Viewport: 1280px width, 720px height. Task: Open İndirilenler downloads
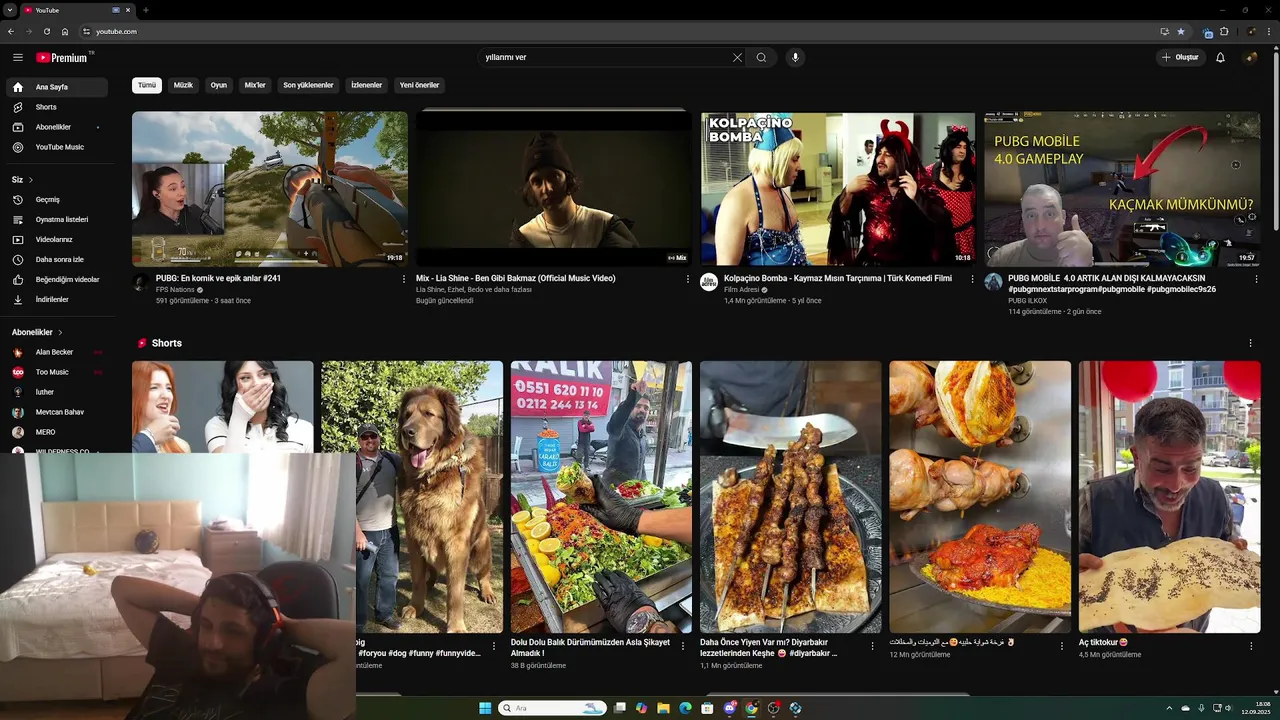(x=58, y=299)
